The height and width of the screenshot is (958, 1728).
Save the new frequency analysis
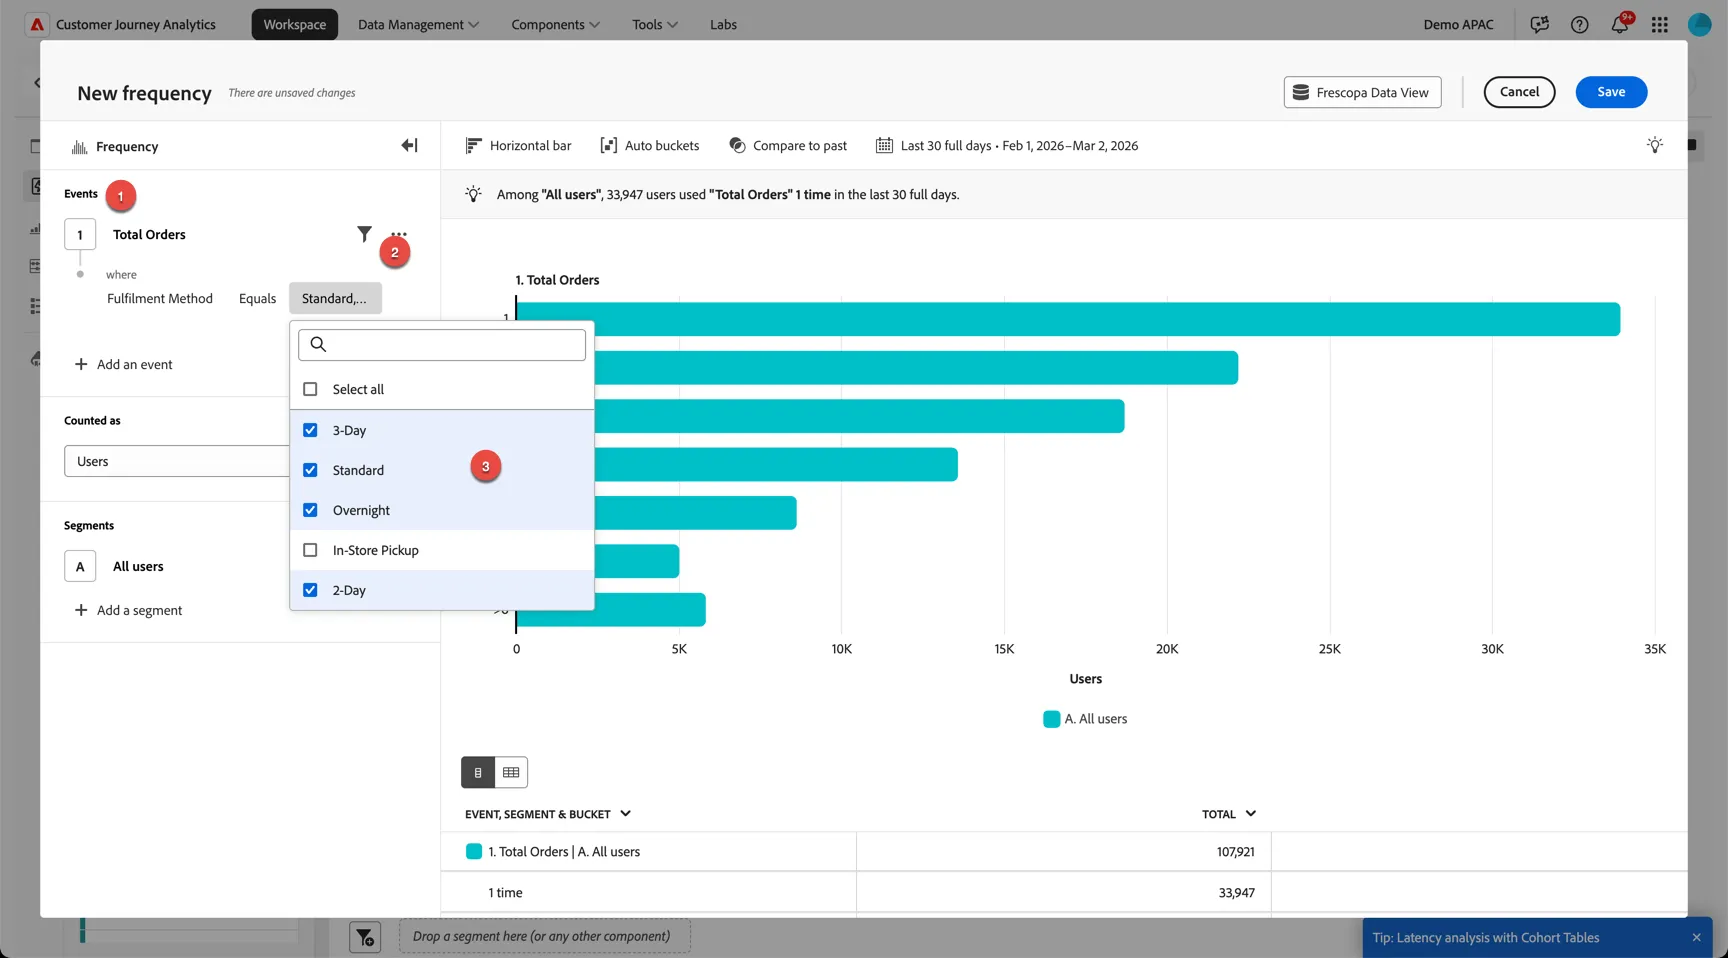(1611, 92)
